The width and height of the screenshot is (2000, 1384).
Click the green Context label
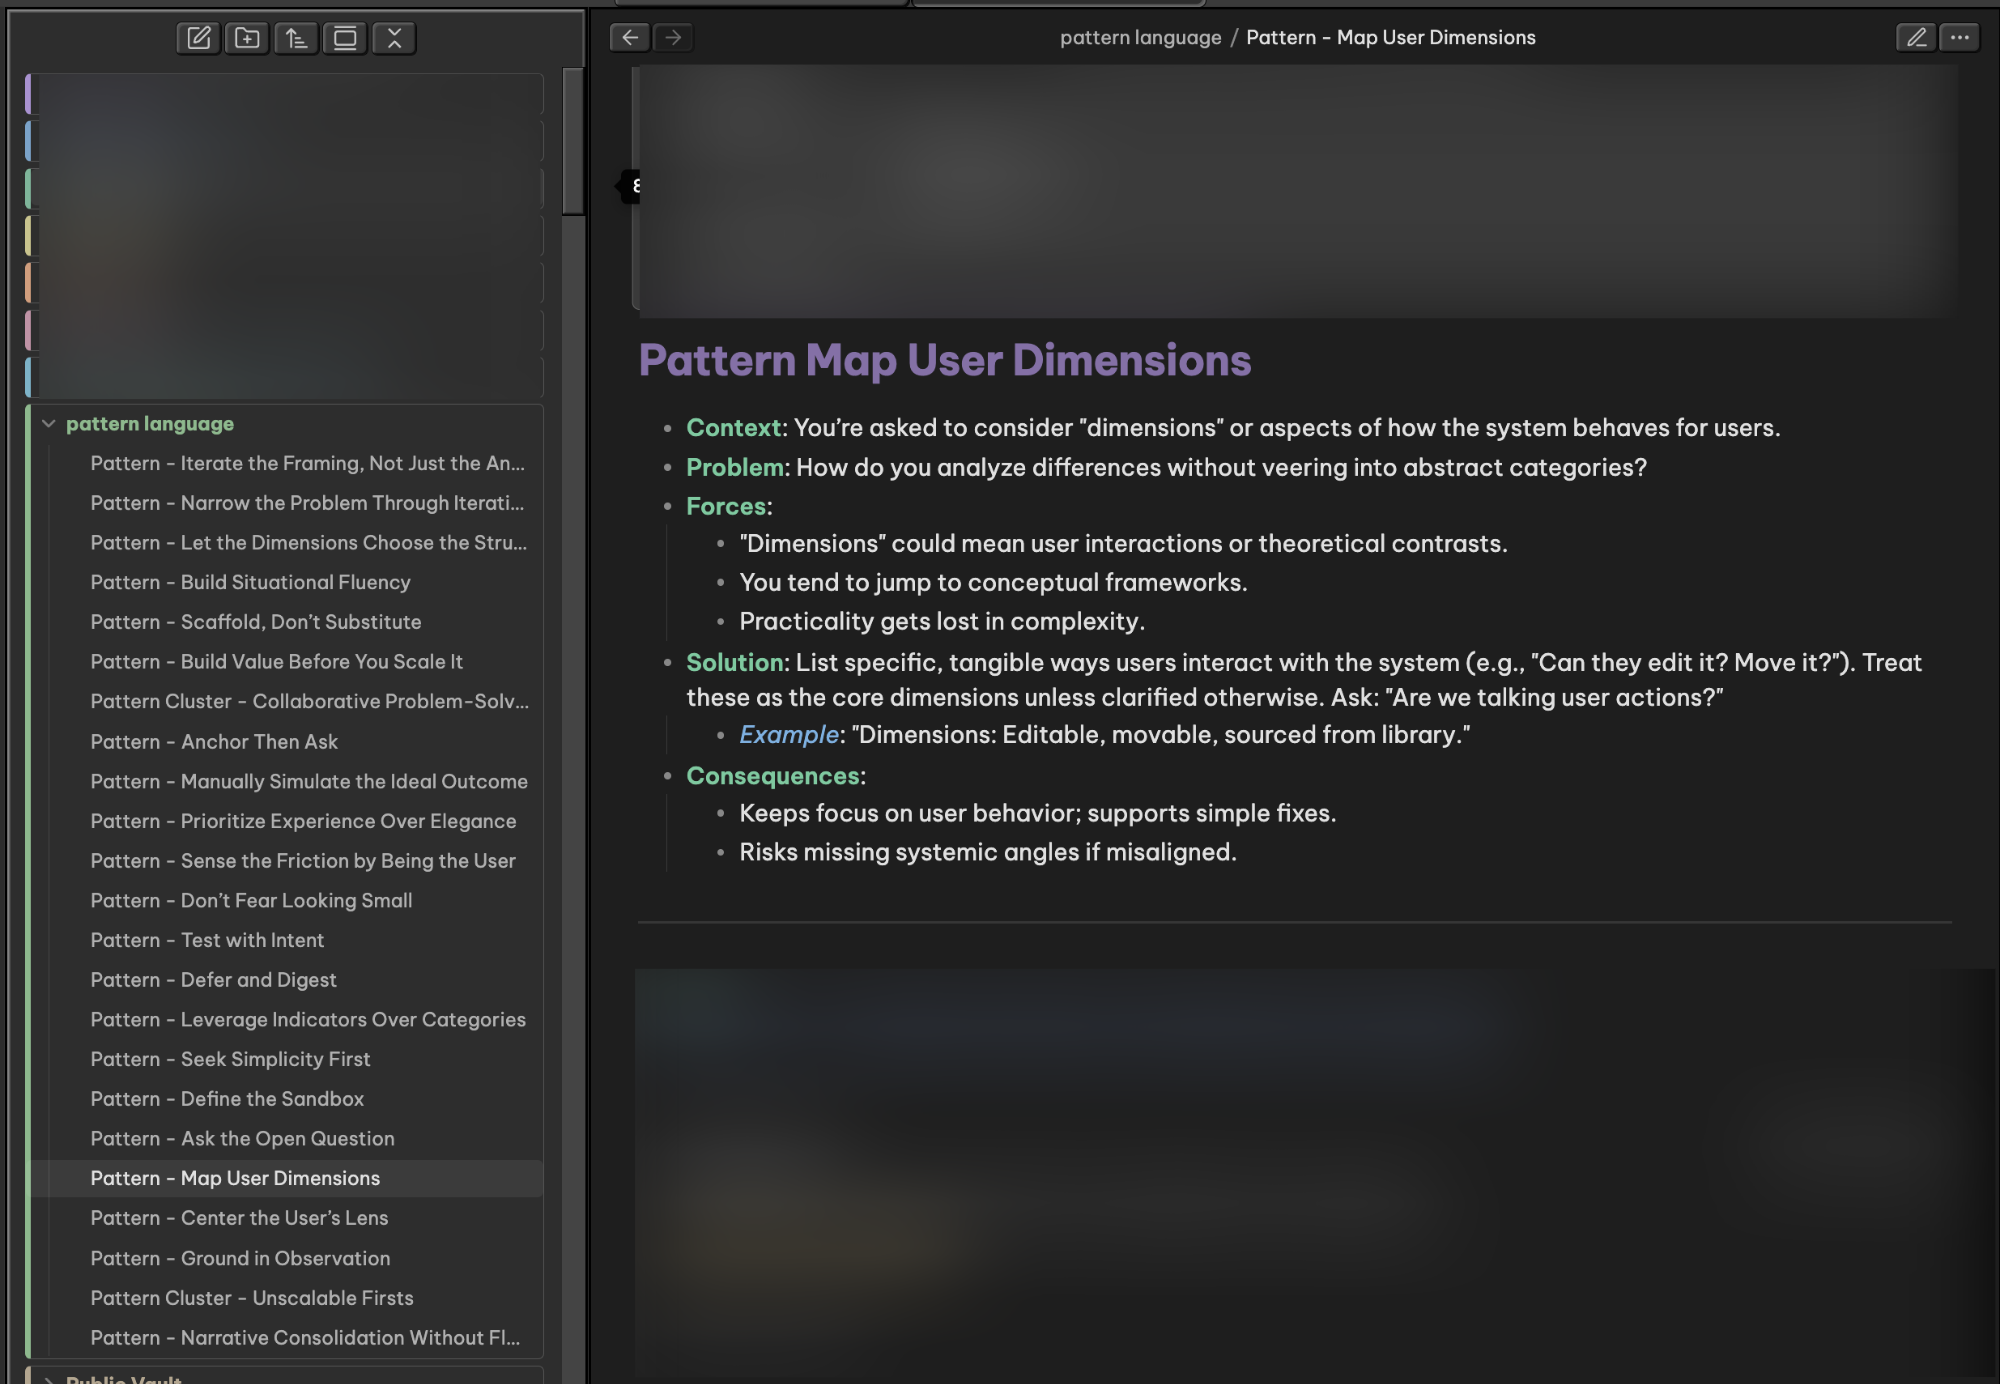coord(733,427)
